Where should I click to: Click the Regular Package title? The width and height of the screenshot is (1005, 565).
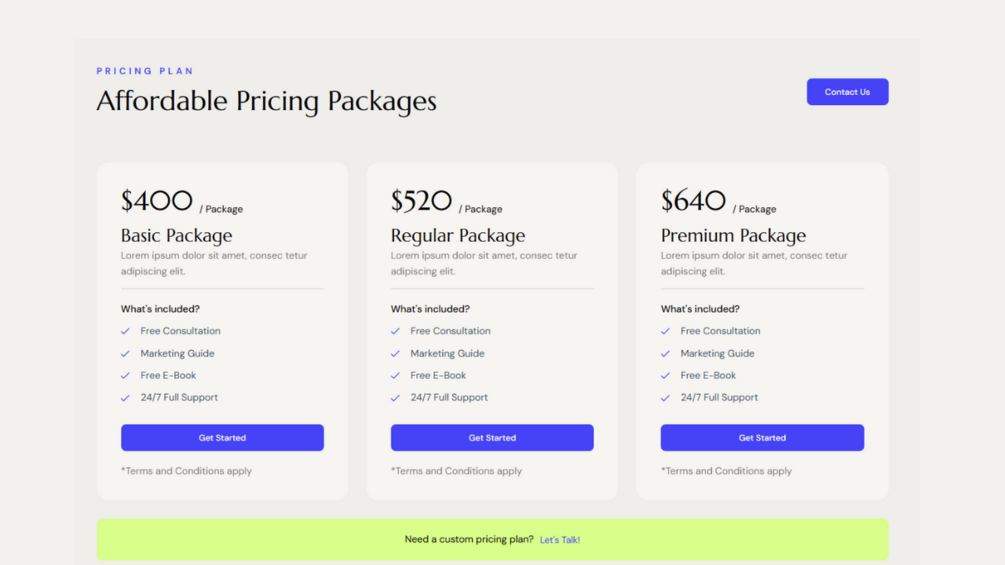point(458,236)
